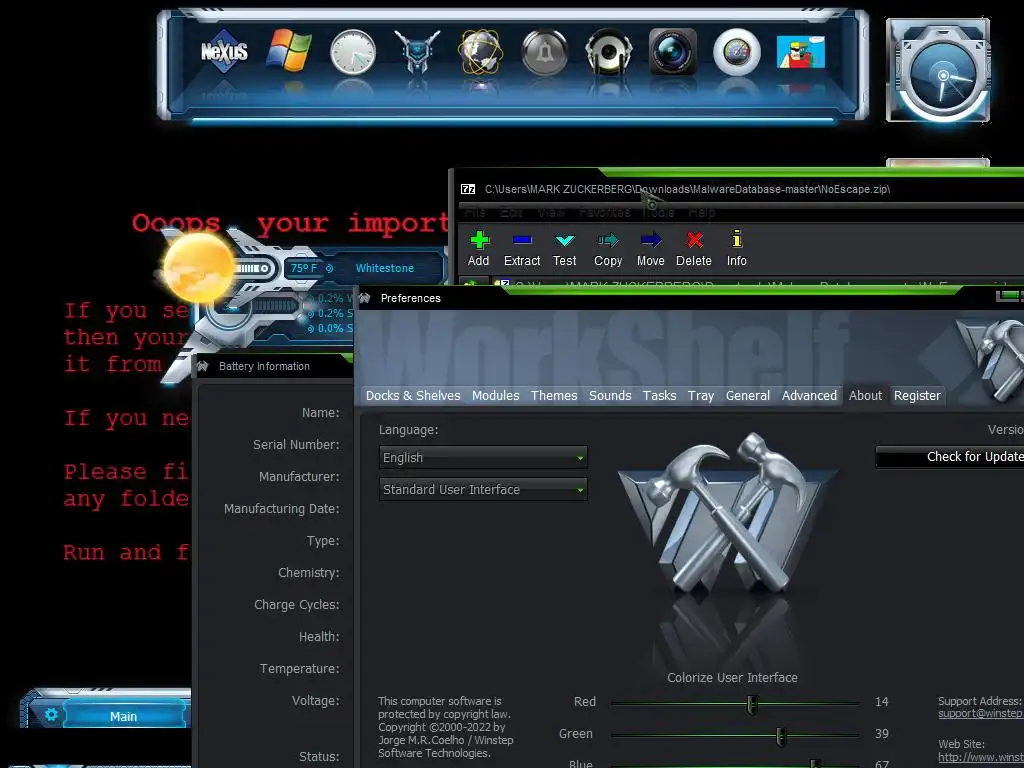
Task: Click the Add icon in 7-Zip toolbar
Action: [x=479, y=249]
